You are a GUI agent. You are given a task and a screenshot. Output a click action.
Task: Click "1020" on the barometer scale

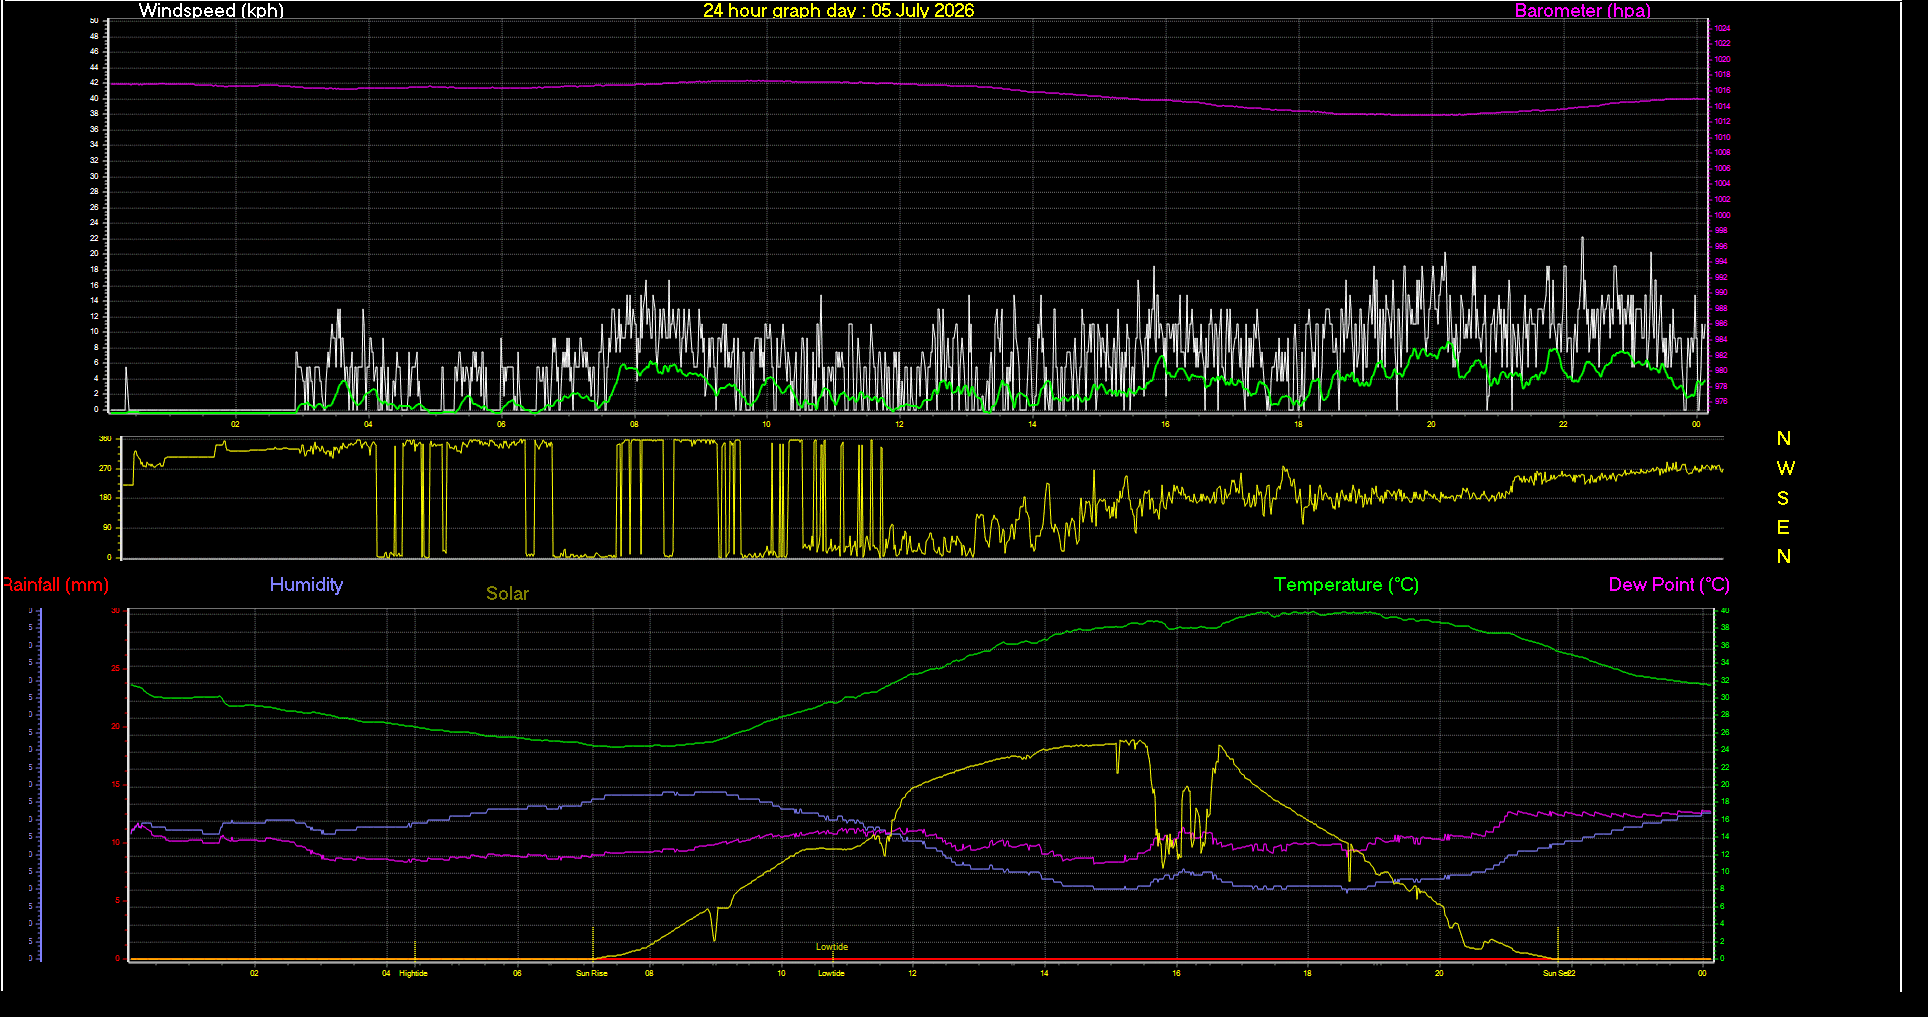click(x=1722, y=60)
